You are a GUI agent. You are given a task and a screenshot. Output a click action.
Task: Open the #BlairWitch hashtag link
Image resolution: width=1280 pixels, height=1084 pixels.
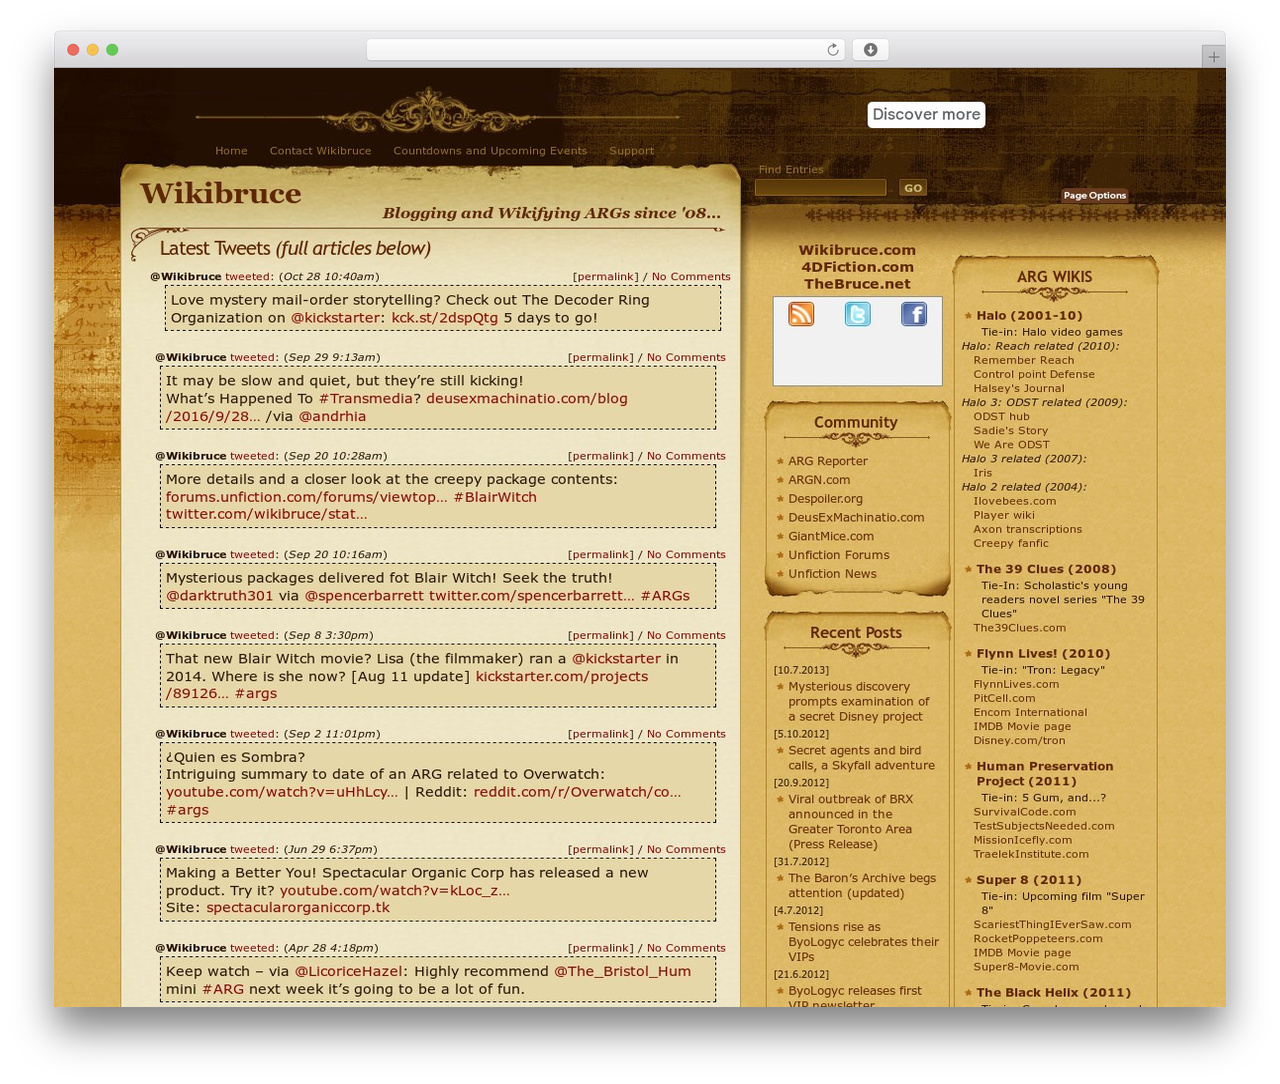[x=495, y=497]
